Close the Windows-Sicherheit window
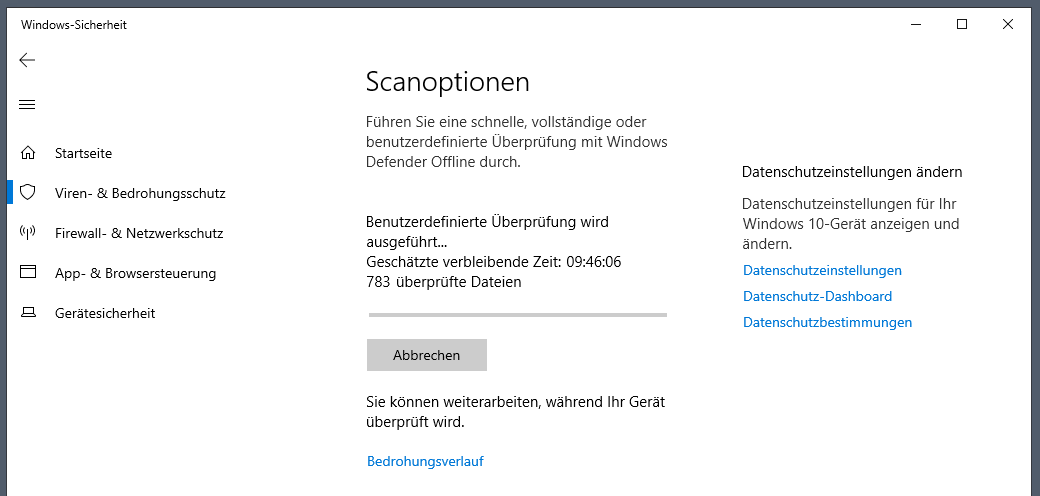 click(1008, 25)
